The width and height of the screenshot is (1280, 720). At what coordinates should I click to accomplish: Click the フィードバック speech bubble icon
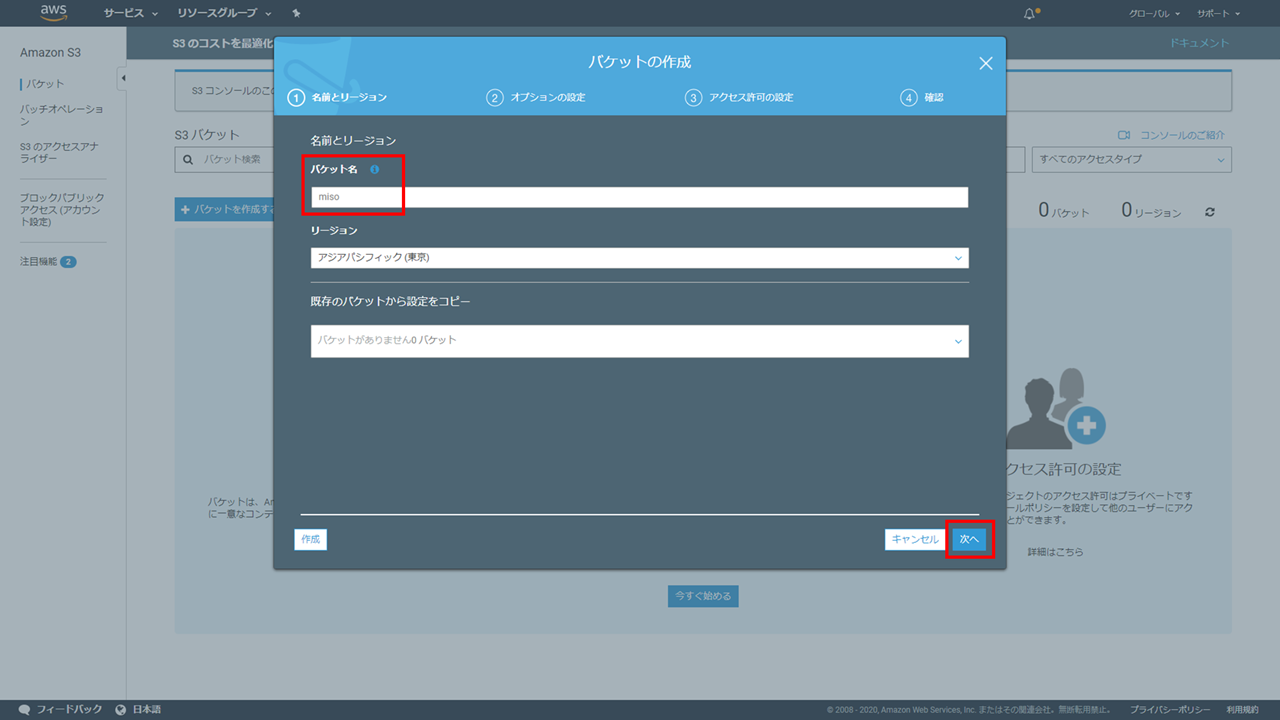tap(25, 709)
